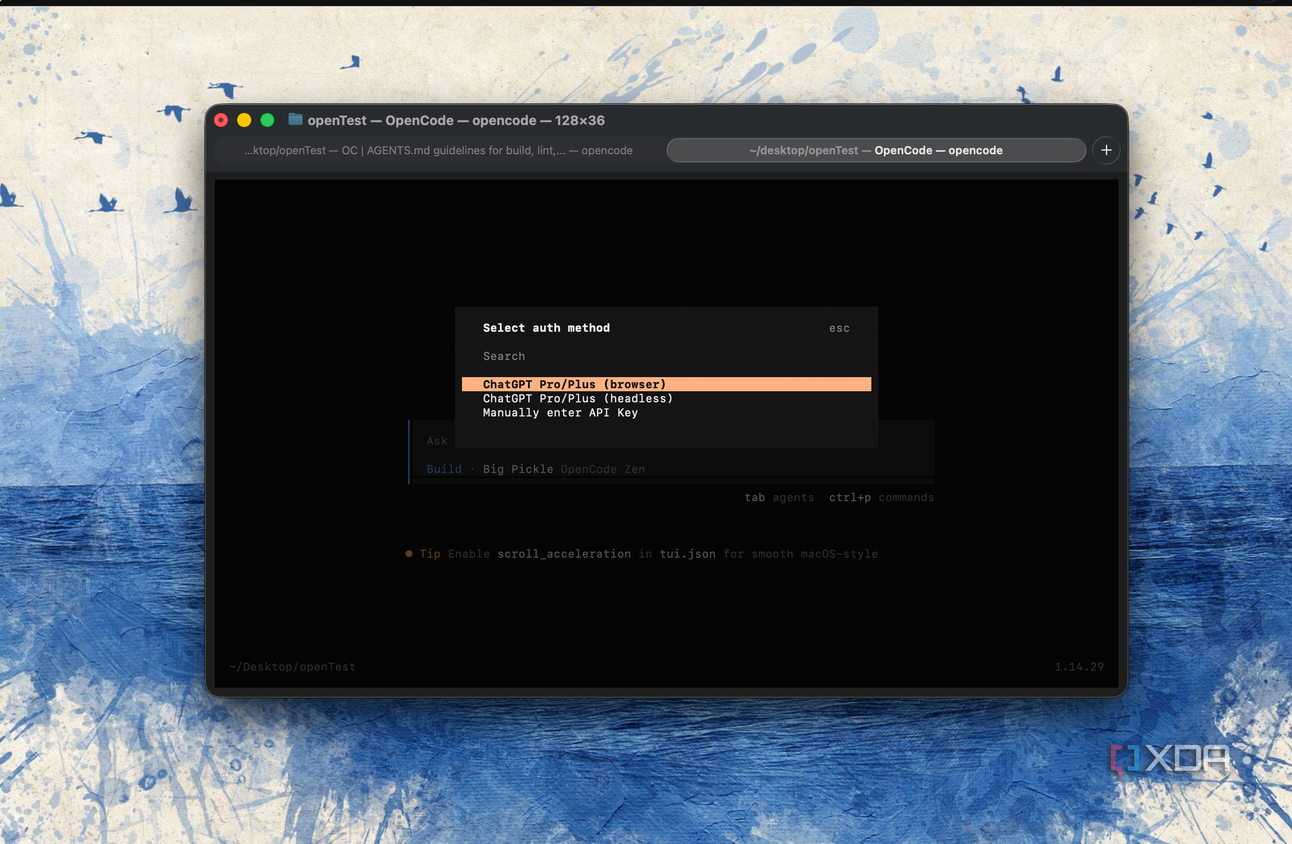This screenshot has height=844, width=1292.
Task: Click the Build agent label
Action: click(x=444, y=469)
